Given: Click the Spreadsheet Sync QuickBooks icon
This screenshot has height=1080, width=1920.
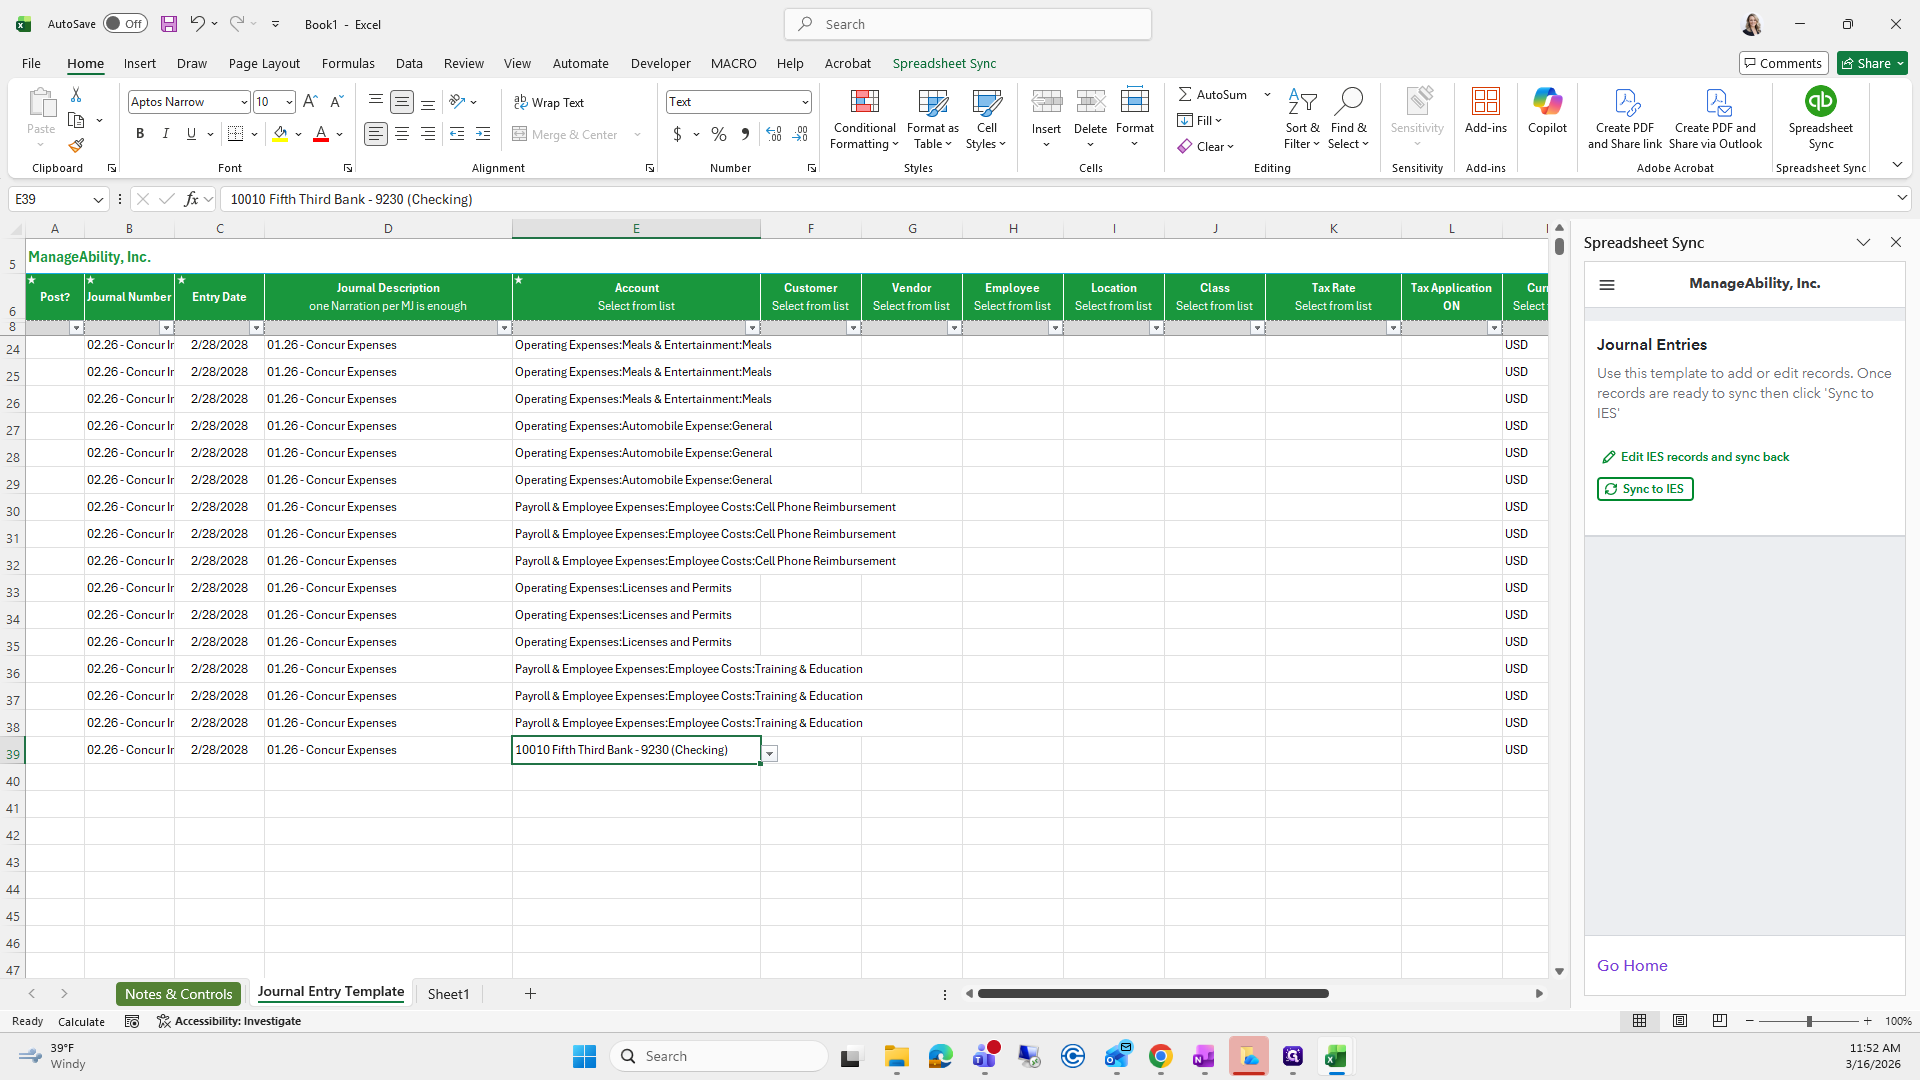Looking at the screenshot, I should (x=1820, y=102).
